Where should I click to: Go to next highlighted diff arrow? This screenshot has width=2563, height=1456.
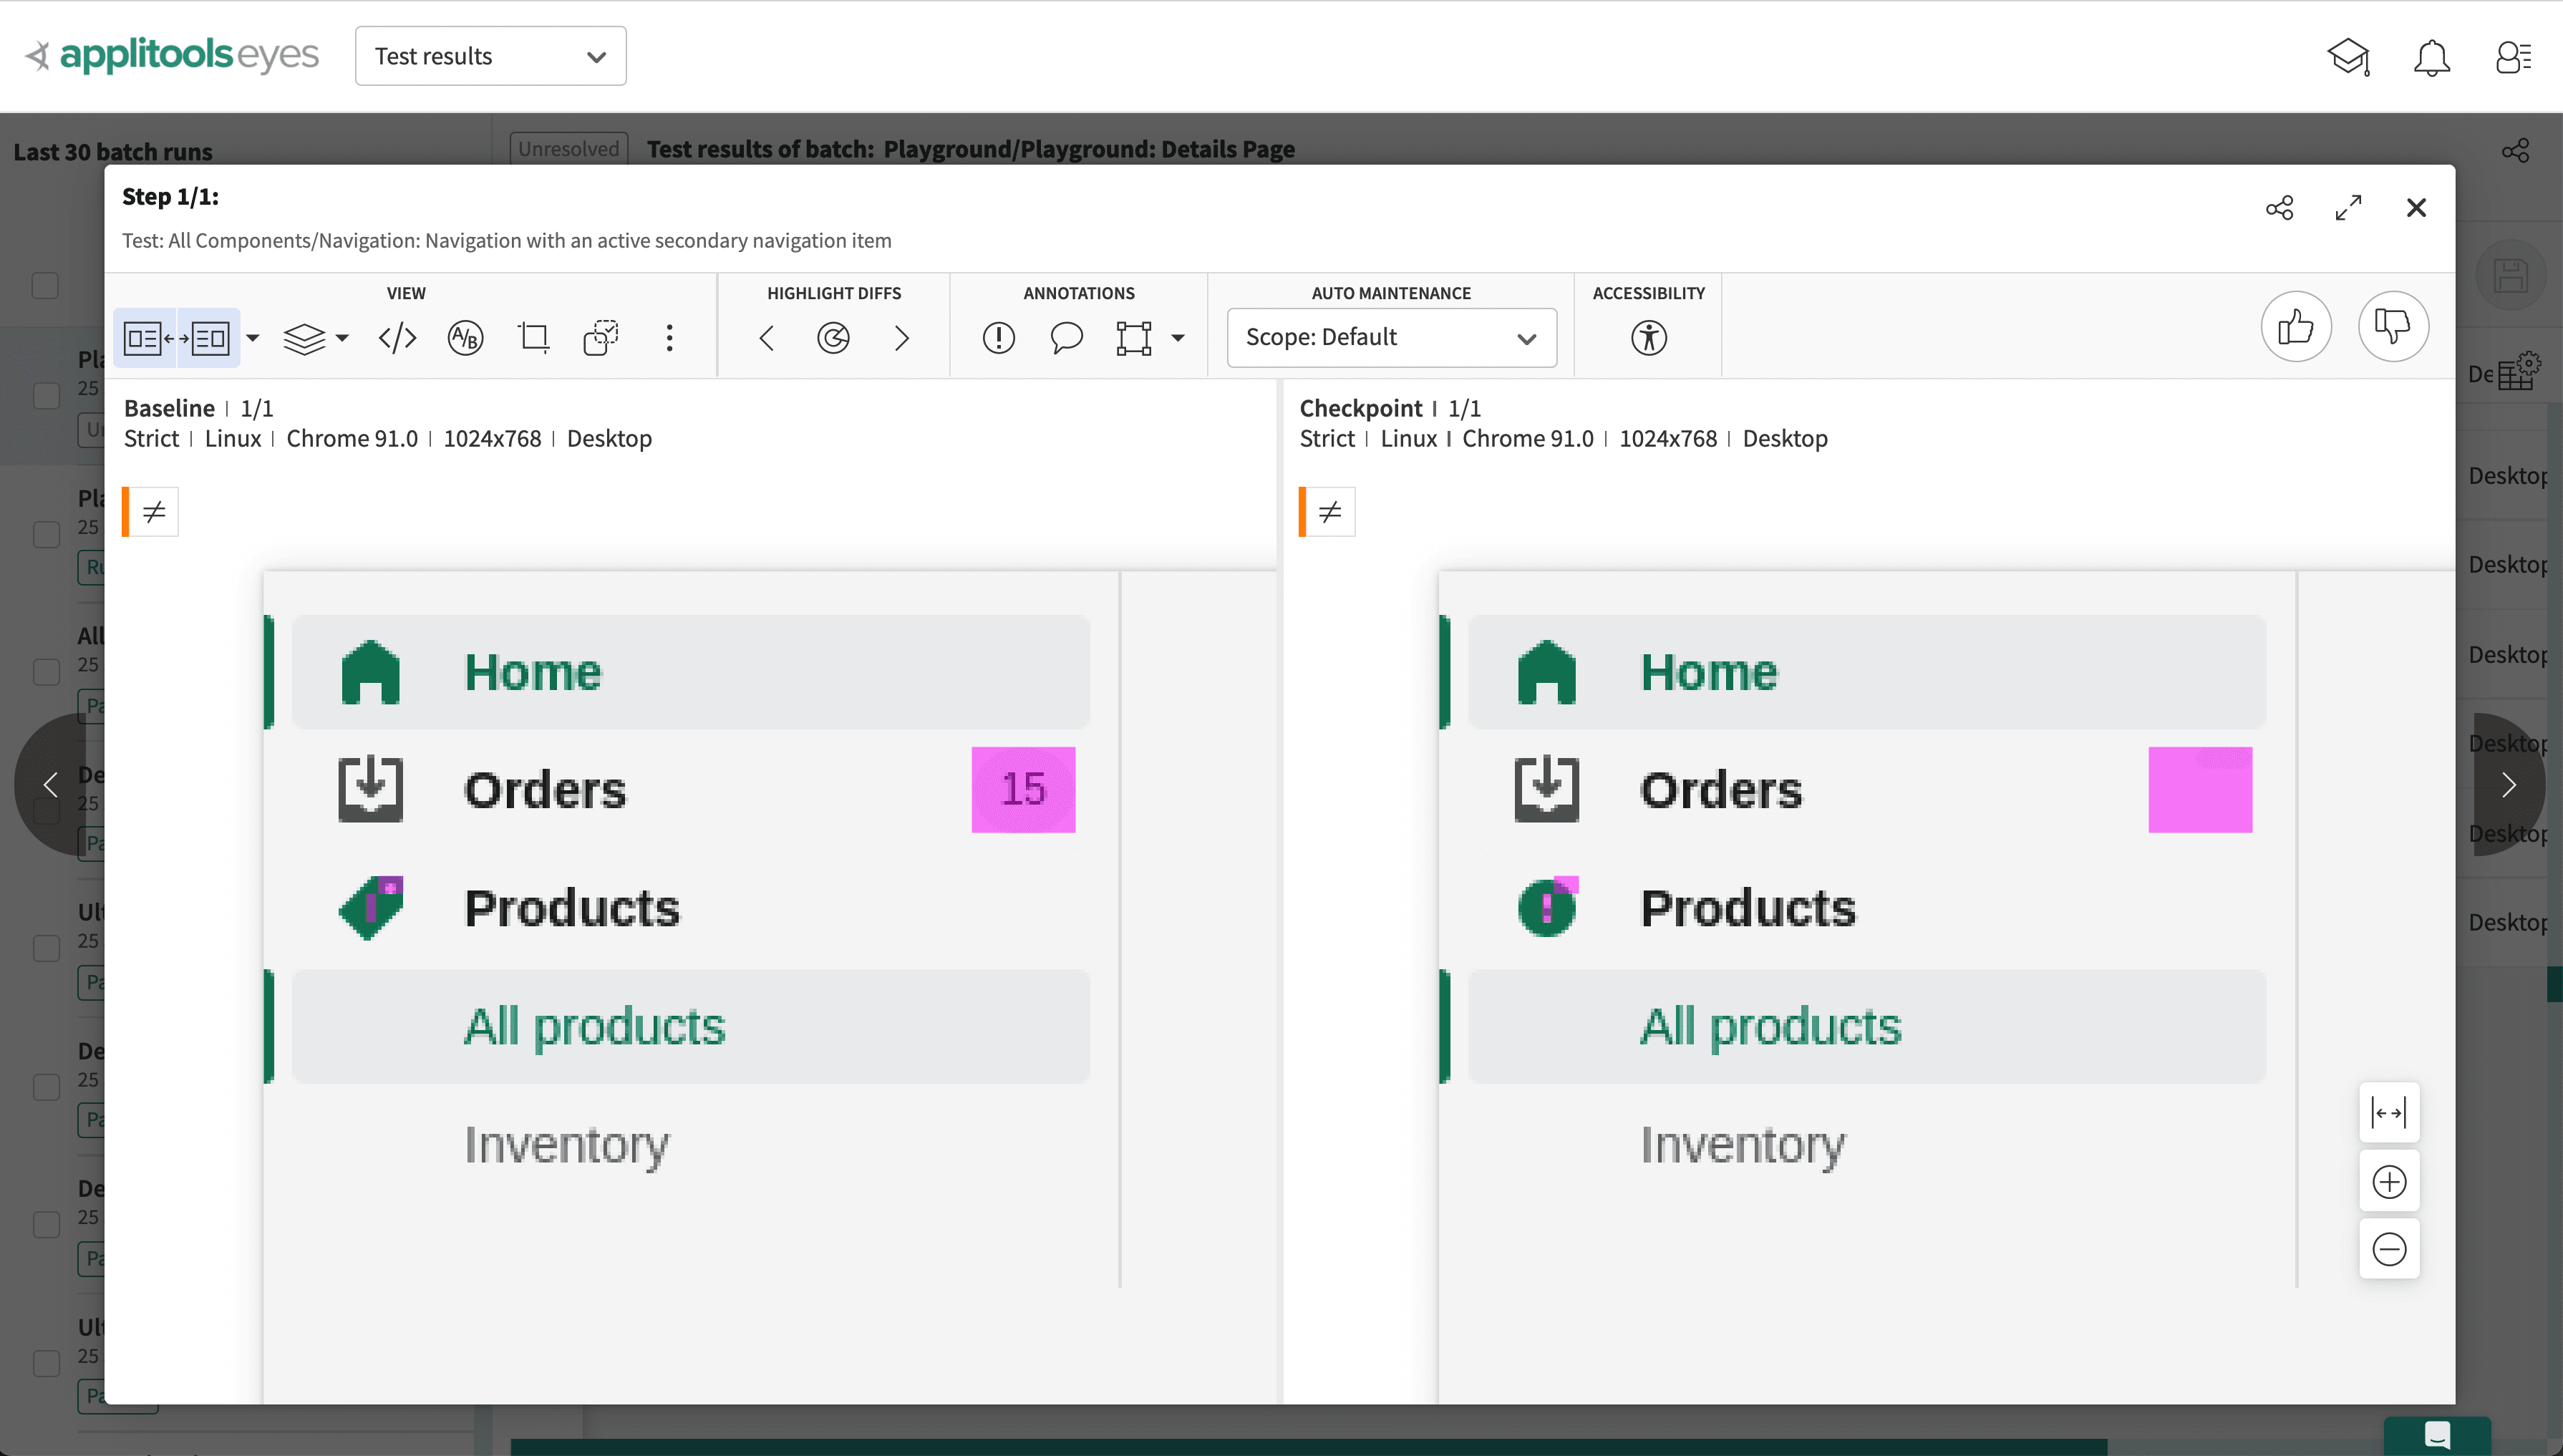click(901, 338)
